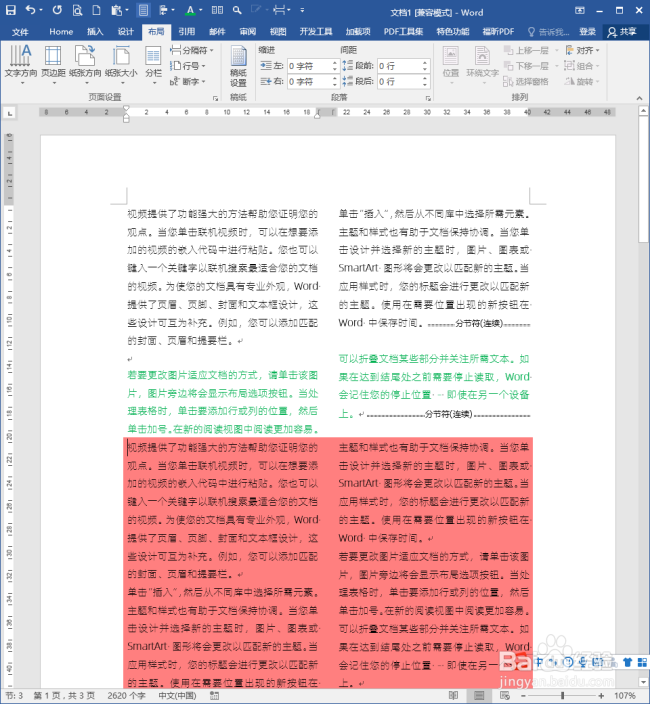The image size is (650, 704).
Task: Open the PDF工具集 tab
Action: 403,32
